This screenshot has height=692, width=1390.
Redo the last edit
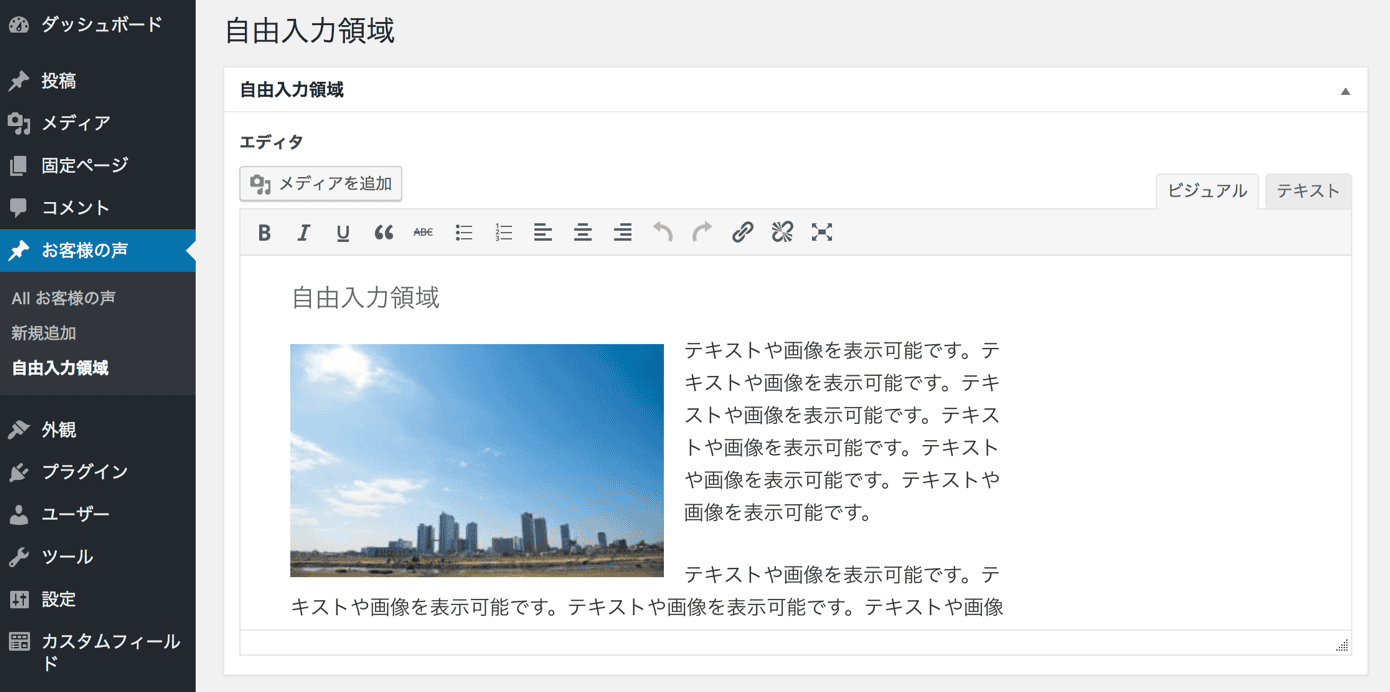702,233
